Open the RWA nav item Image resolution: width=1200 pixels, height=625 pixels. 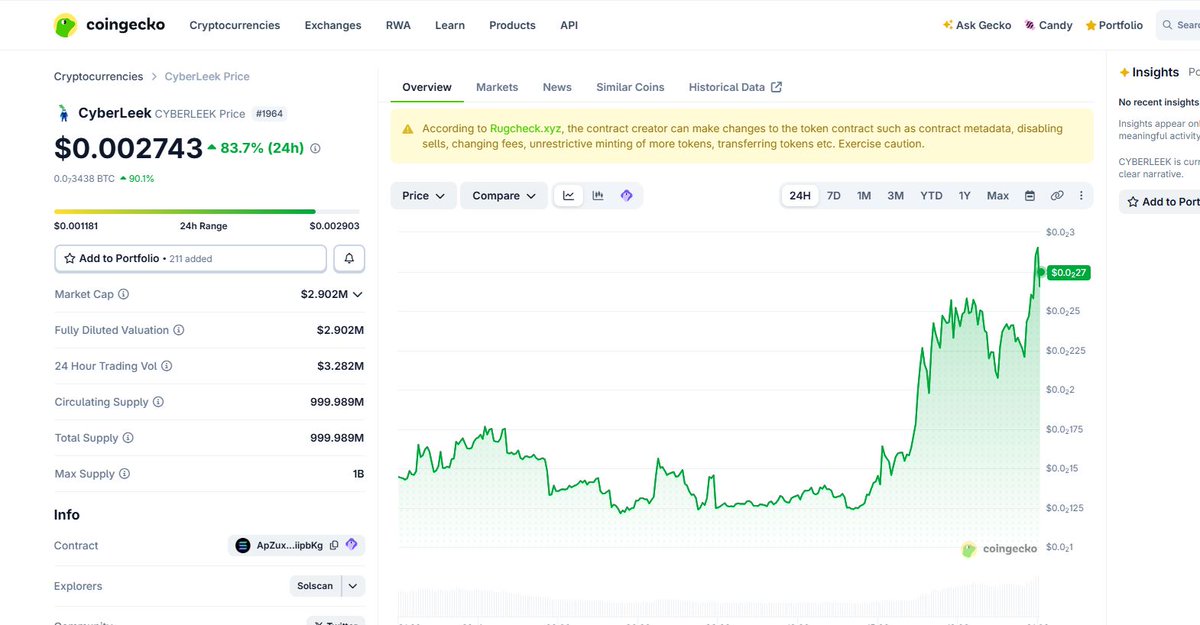pyautogui.click(x=398, y=25)
